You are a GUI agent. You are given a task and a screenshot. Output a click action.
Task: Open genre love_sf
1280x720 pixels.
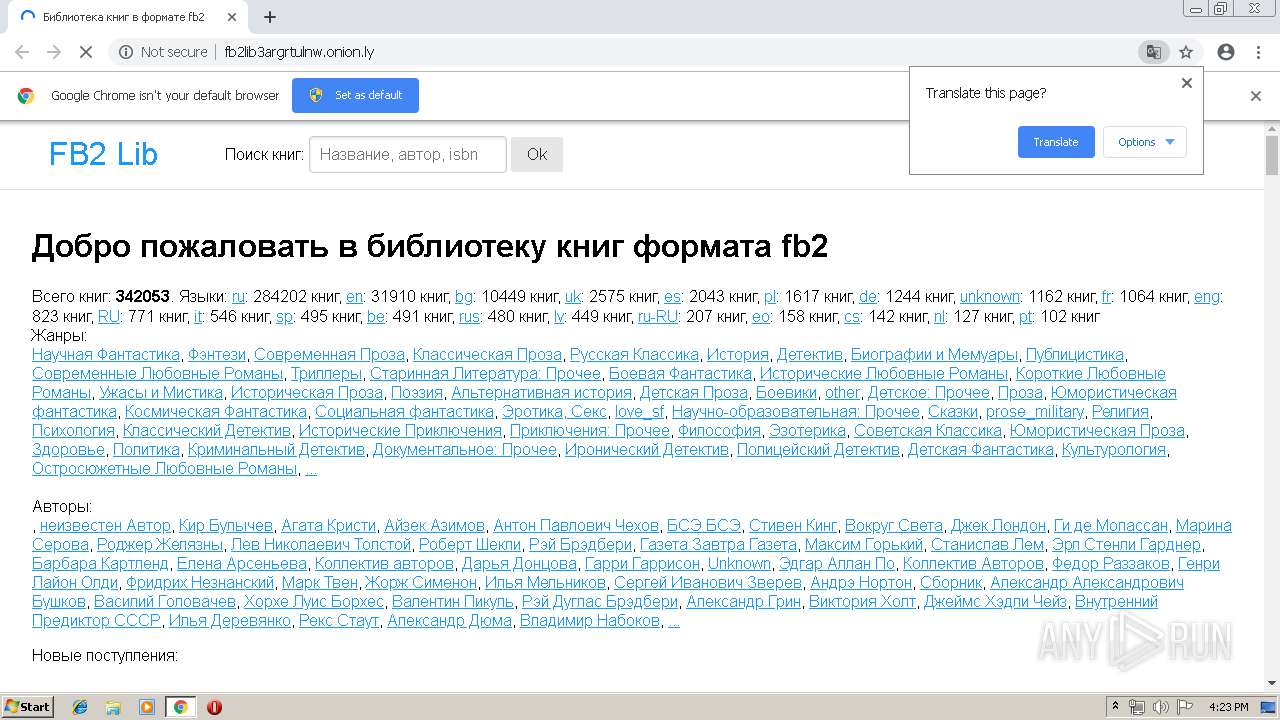pos(639,412)
